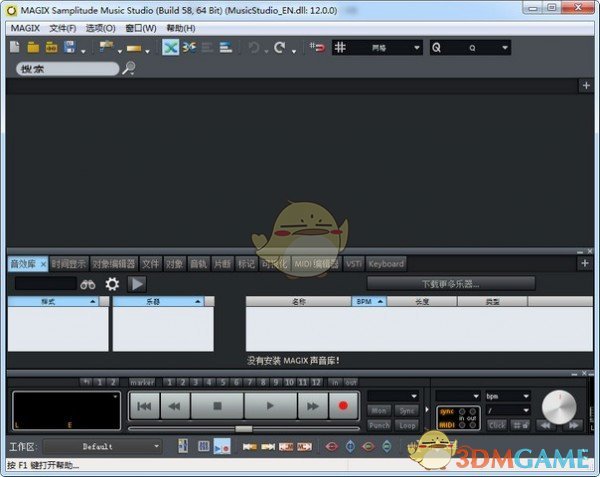Toggle the metronome Click button
The width and height of the screenshot is (600, 477).
(497, 425)
